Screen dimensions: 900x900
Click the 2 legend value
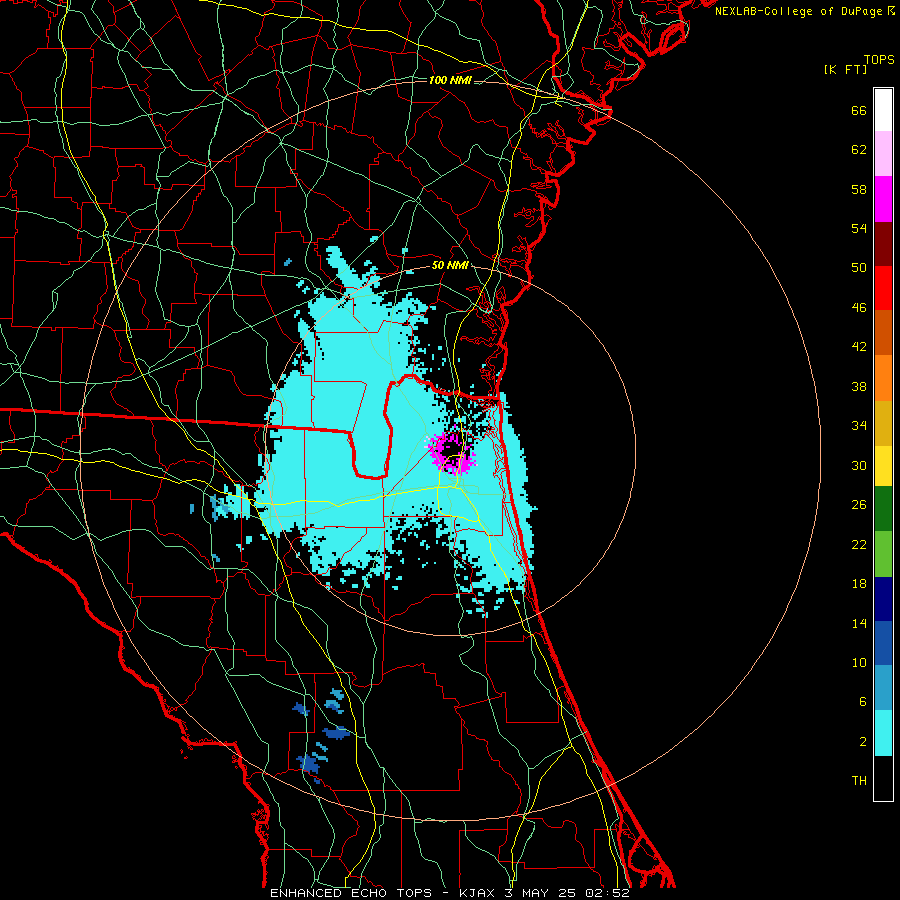click(863, 742)
